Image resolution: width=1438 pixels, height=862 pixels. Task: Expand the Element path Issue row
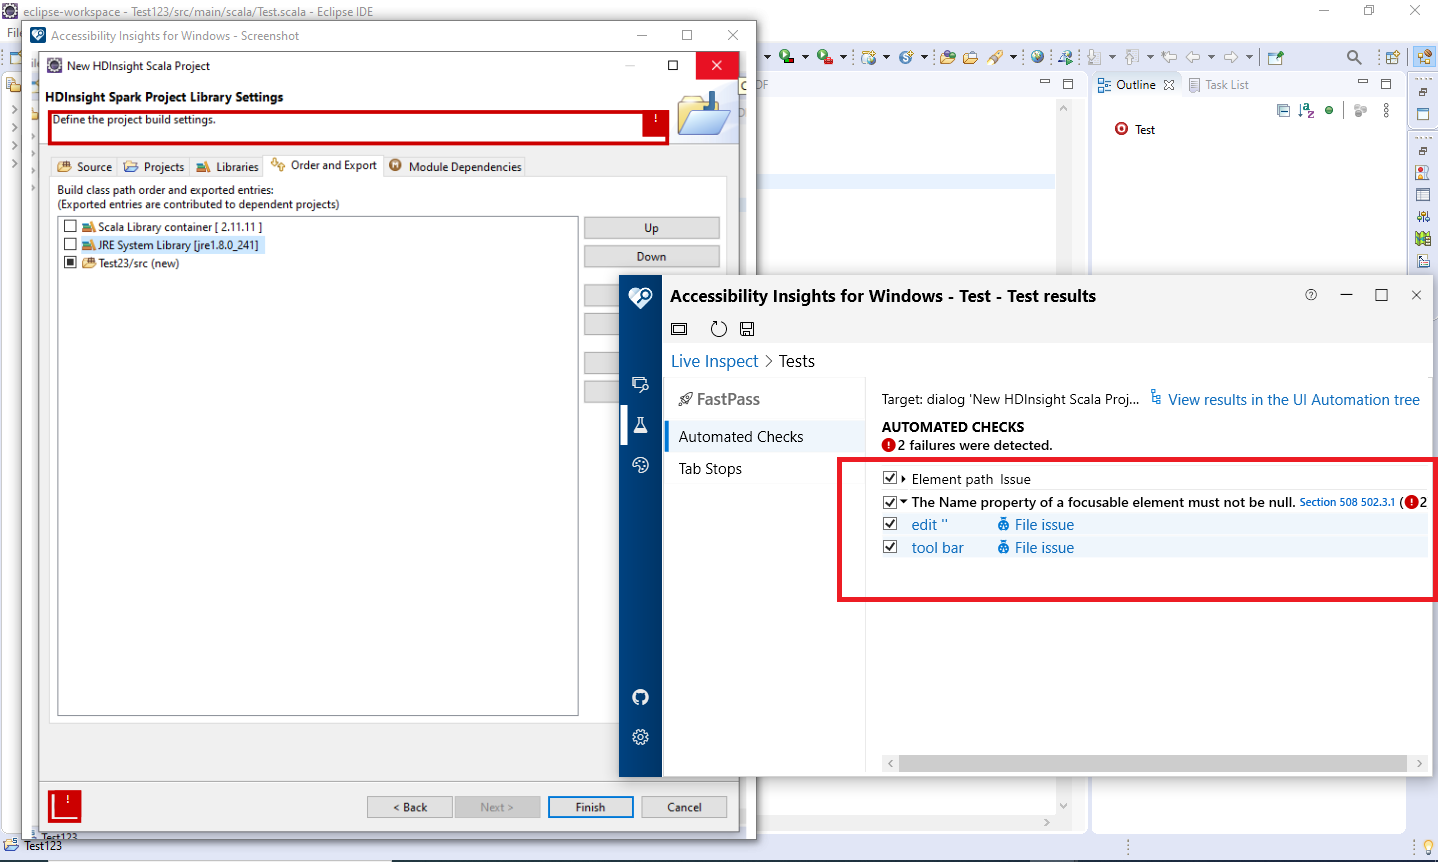[x=904, y=478]
